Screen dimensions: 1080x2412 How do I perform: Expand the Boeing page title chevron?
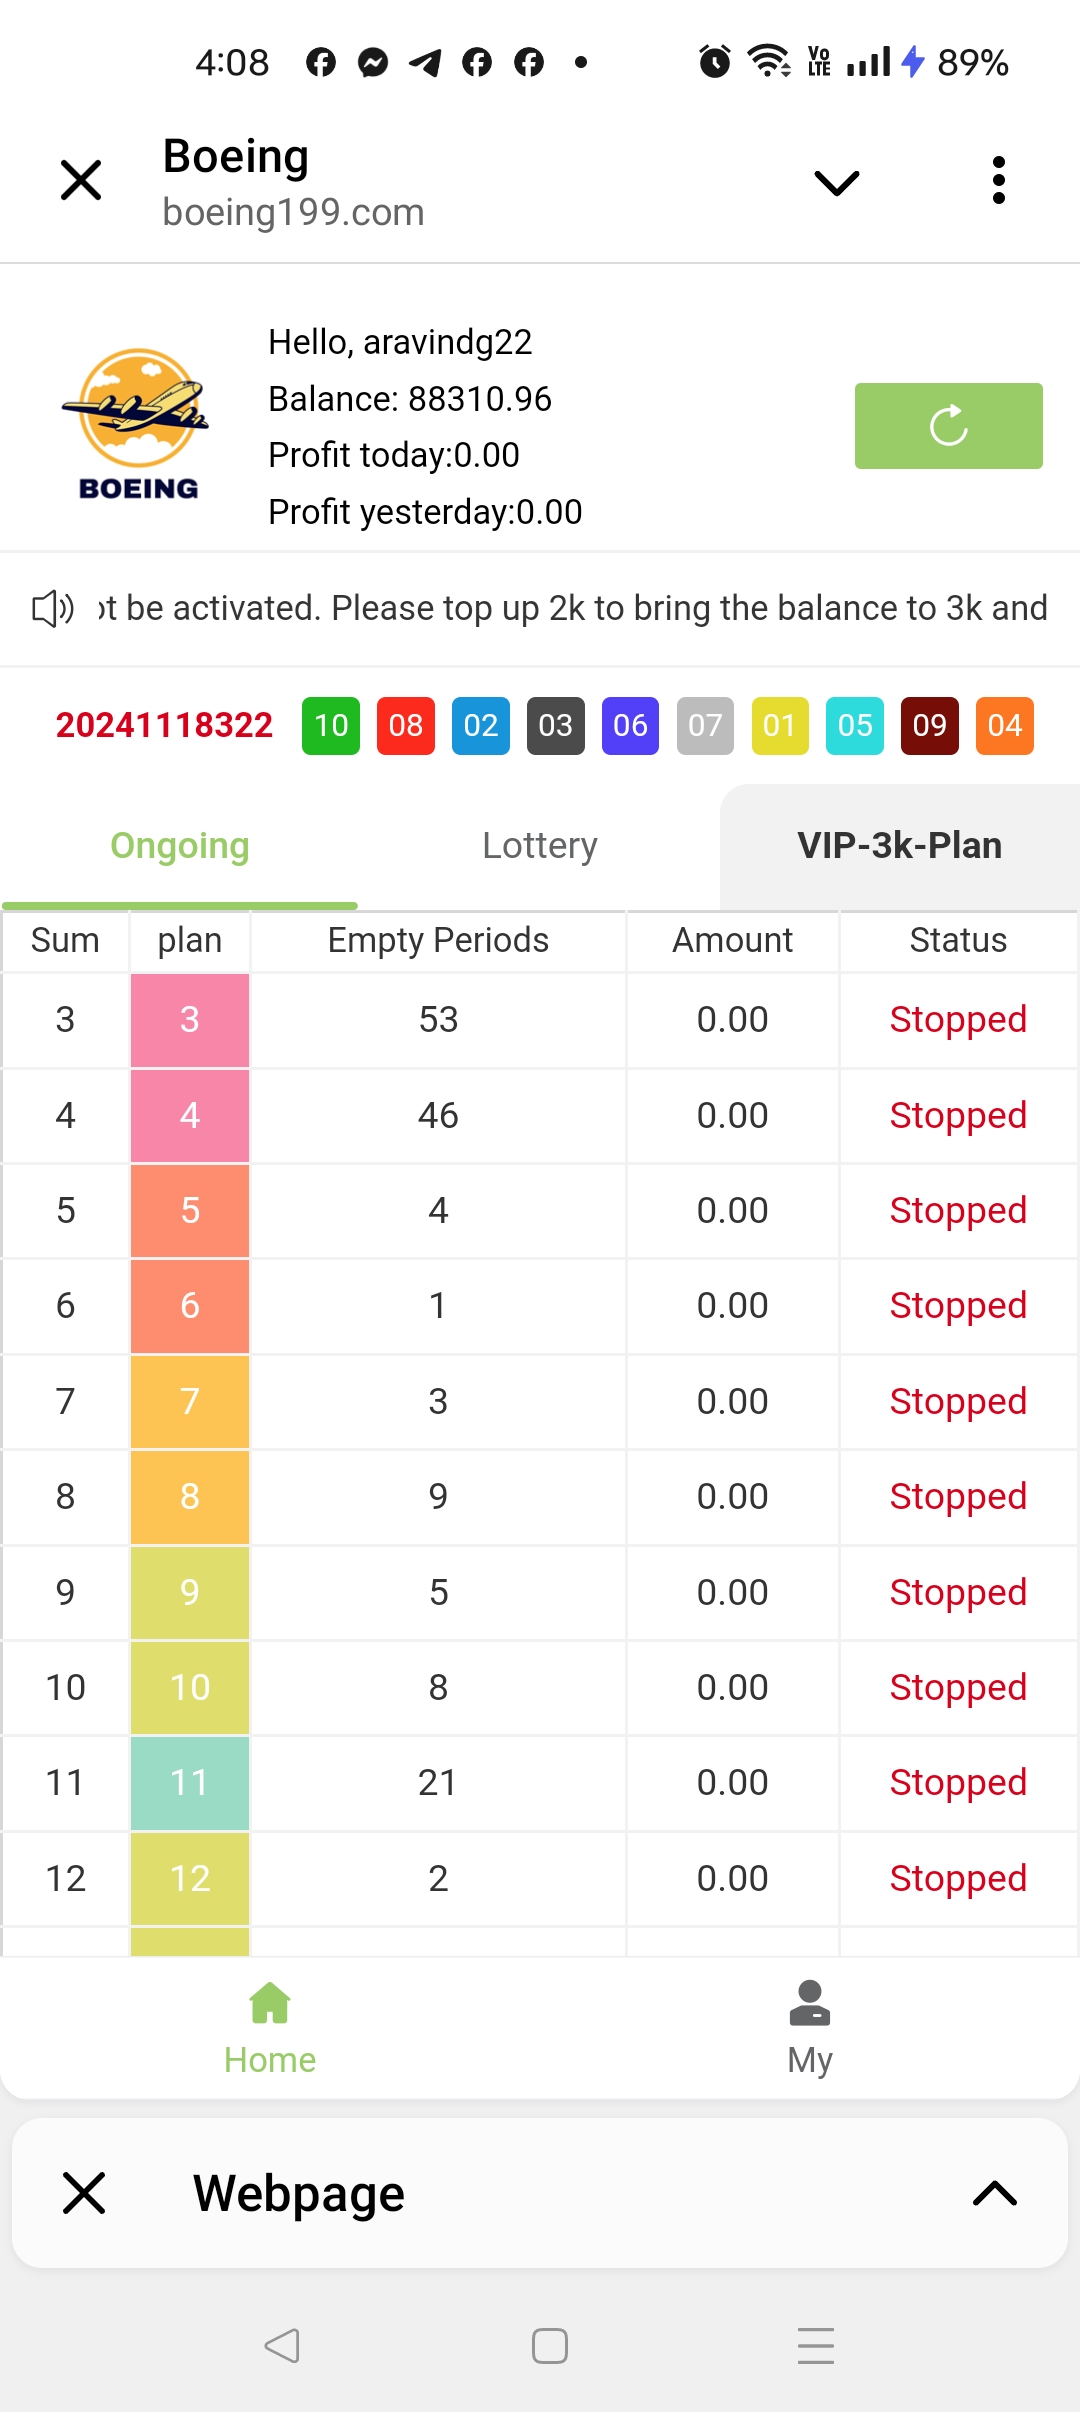pos(836,183)
